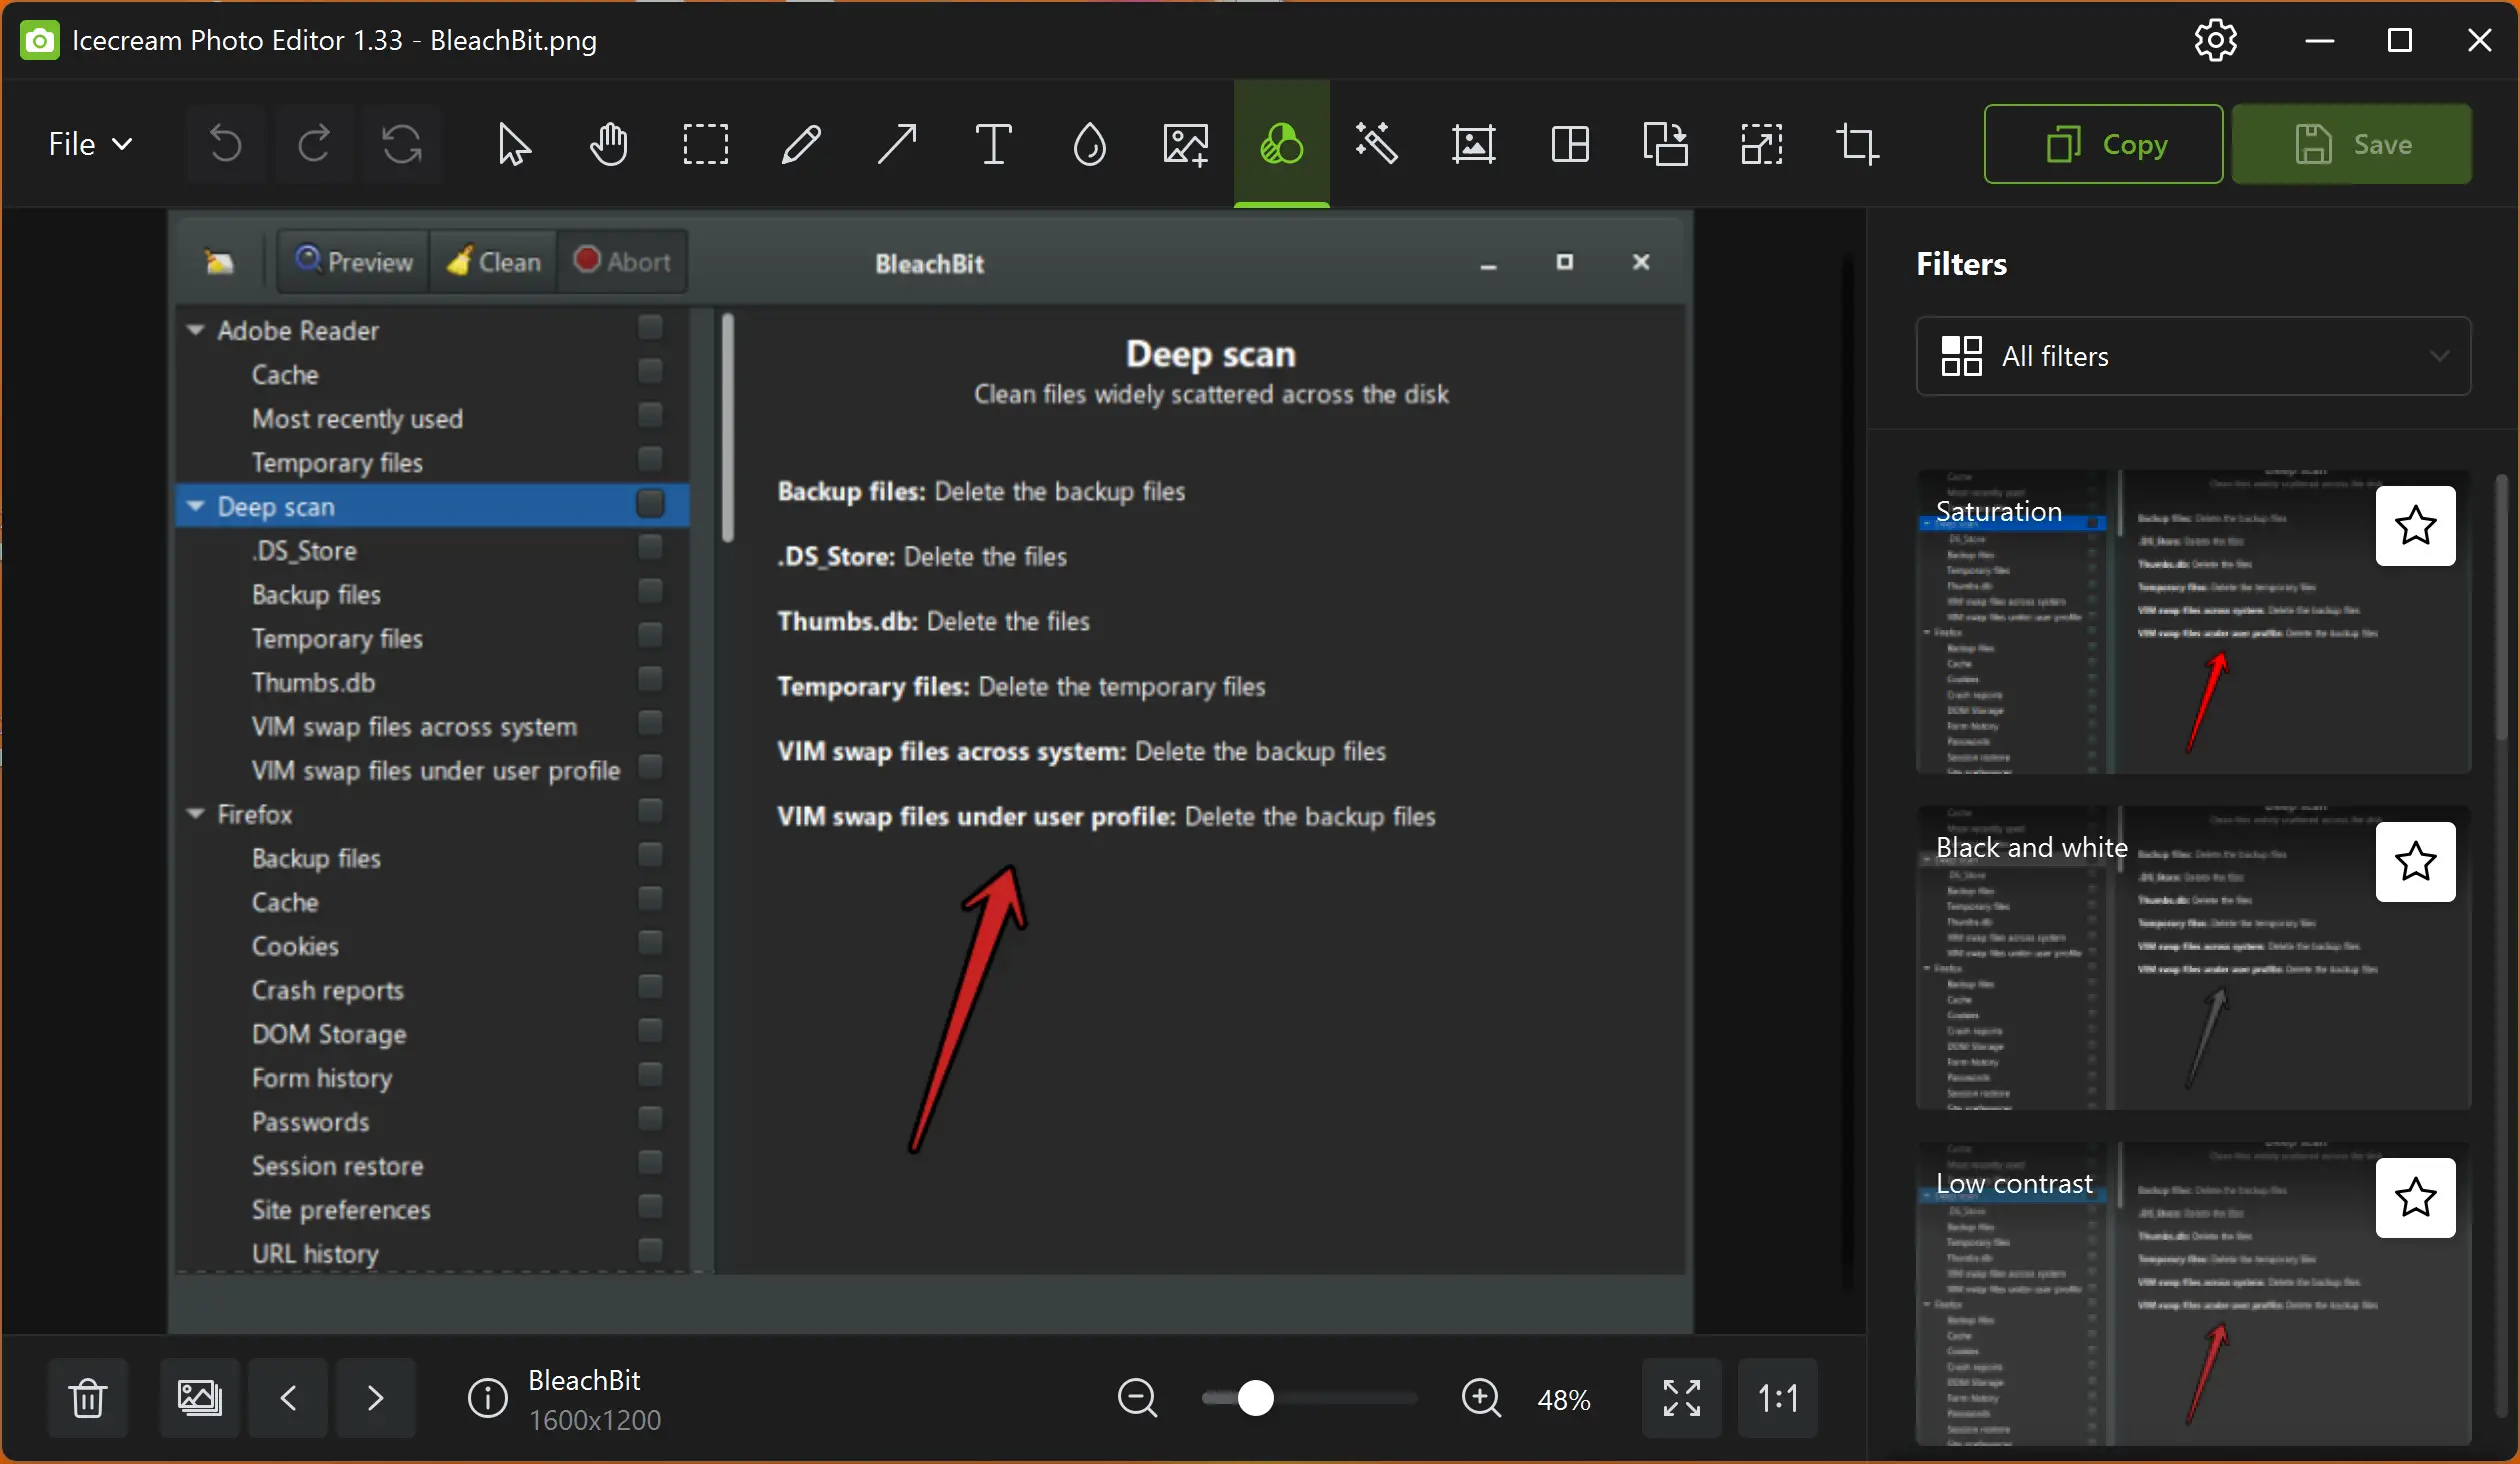Apply the Low contrast filter thumbnail
2520x1464 pixels.
click(x=2193, y=1294)
